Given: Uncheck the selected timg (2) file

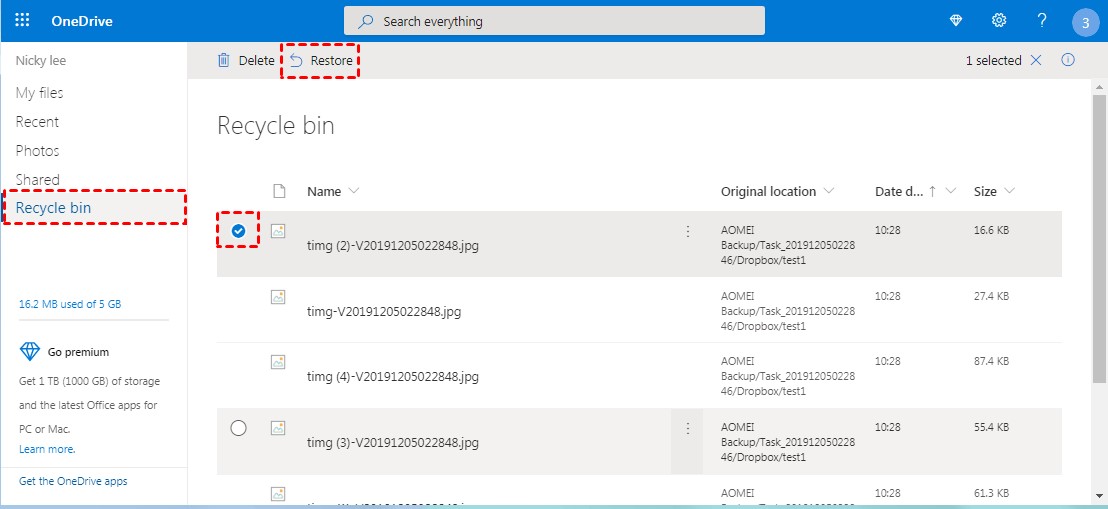Looking at the screenshot, I should [x=238, y=230].
